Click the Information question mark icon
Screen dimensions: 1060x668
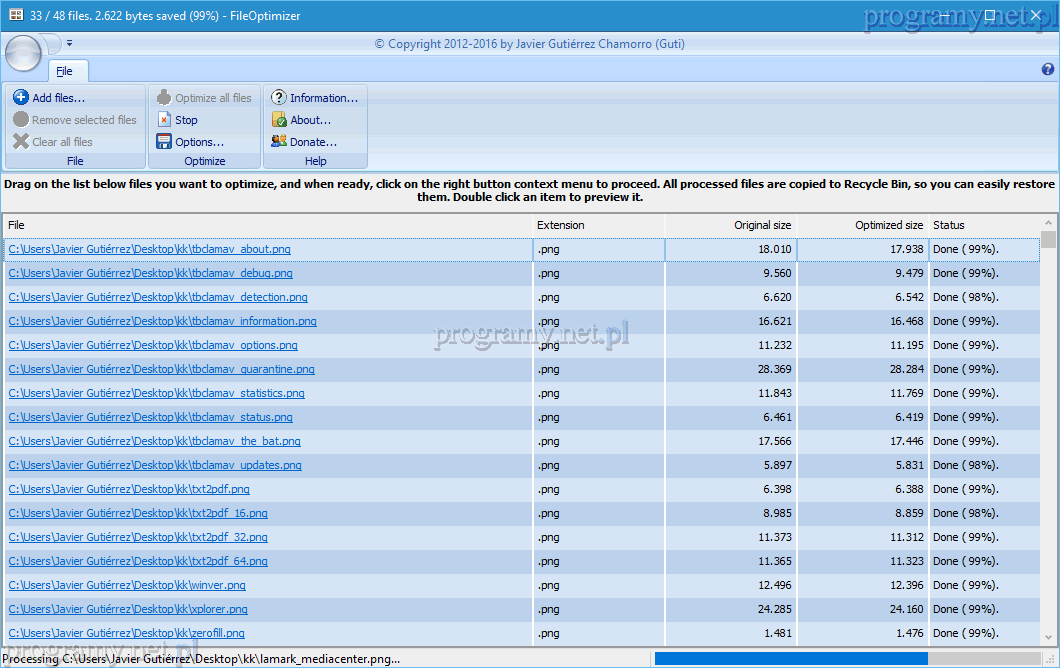tap(279, 98)
